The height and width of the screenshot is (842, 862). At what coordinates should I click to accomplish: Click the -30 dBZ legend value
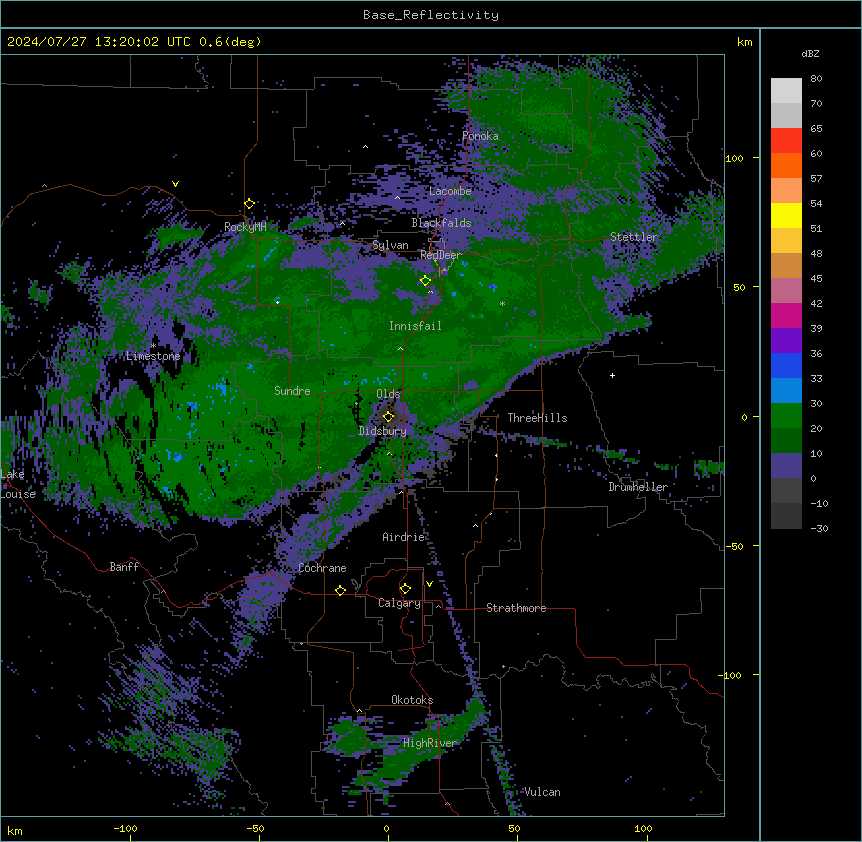(819, 528)
